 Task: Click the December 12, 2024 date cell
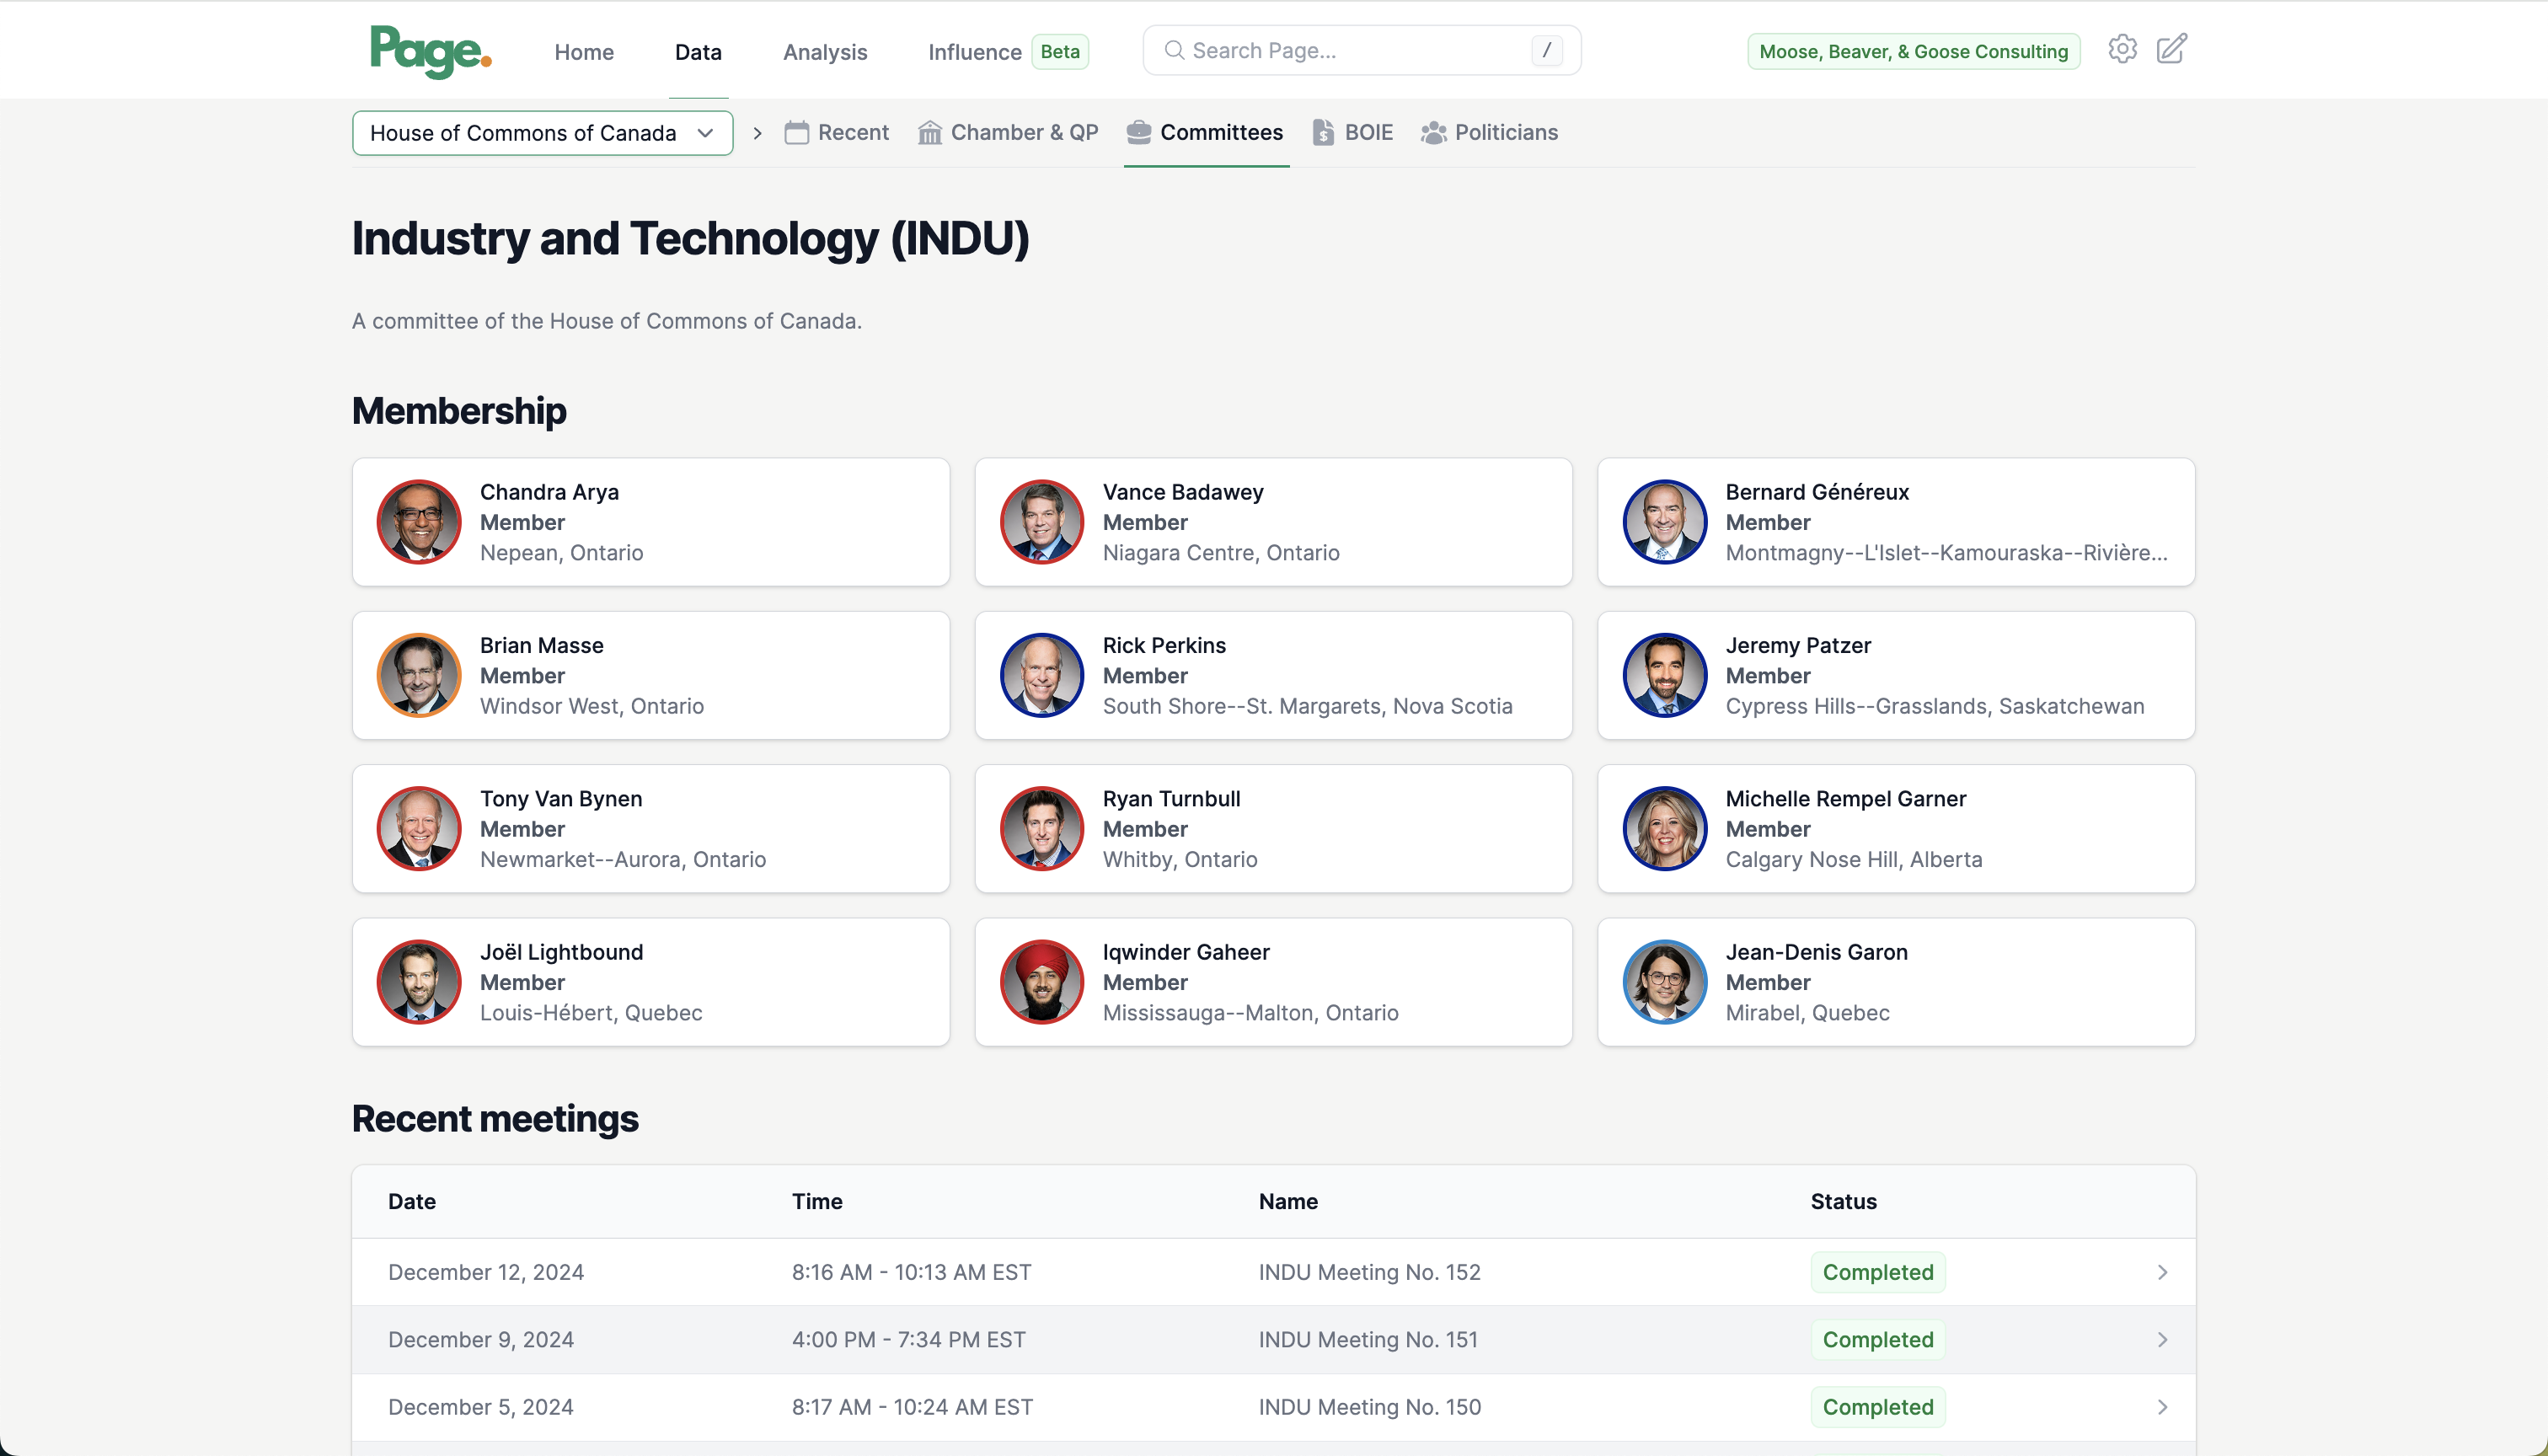coord(486,1272)
